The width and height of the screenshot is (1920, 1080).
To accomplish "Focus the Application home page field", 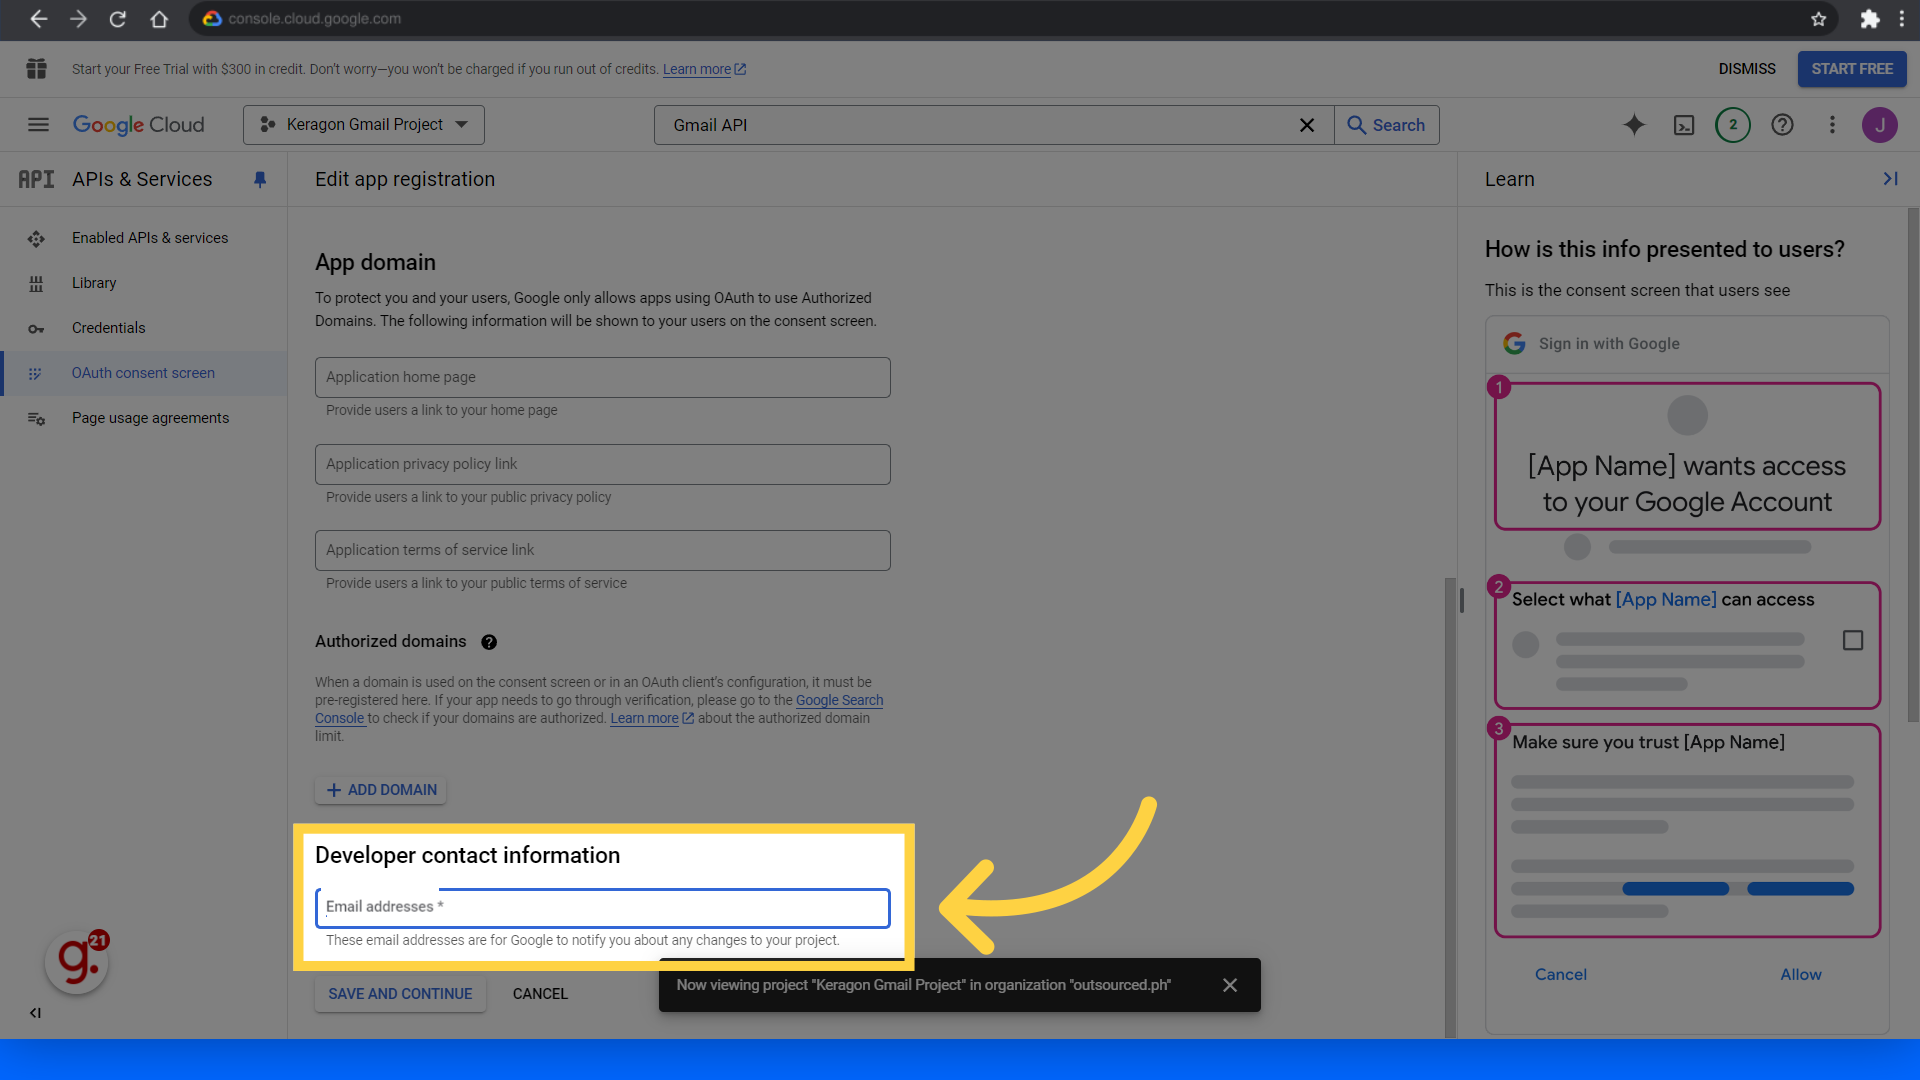I will (603, 377).
